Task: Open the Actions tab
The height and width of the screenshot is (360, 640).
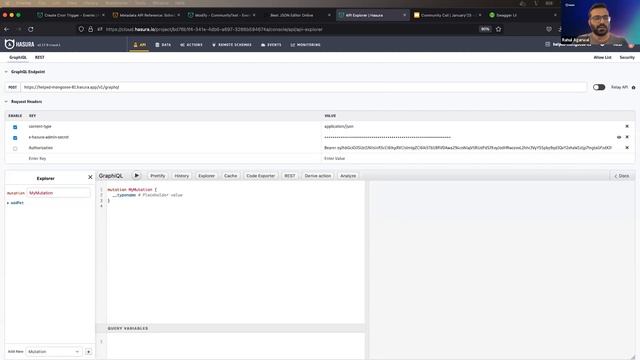Action: (x=191, y=45)
